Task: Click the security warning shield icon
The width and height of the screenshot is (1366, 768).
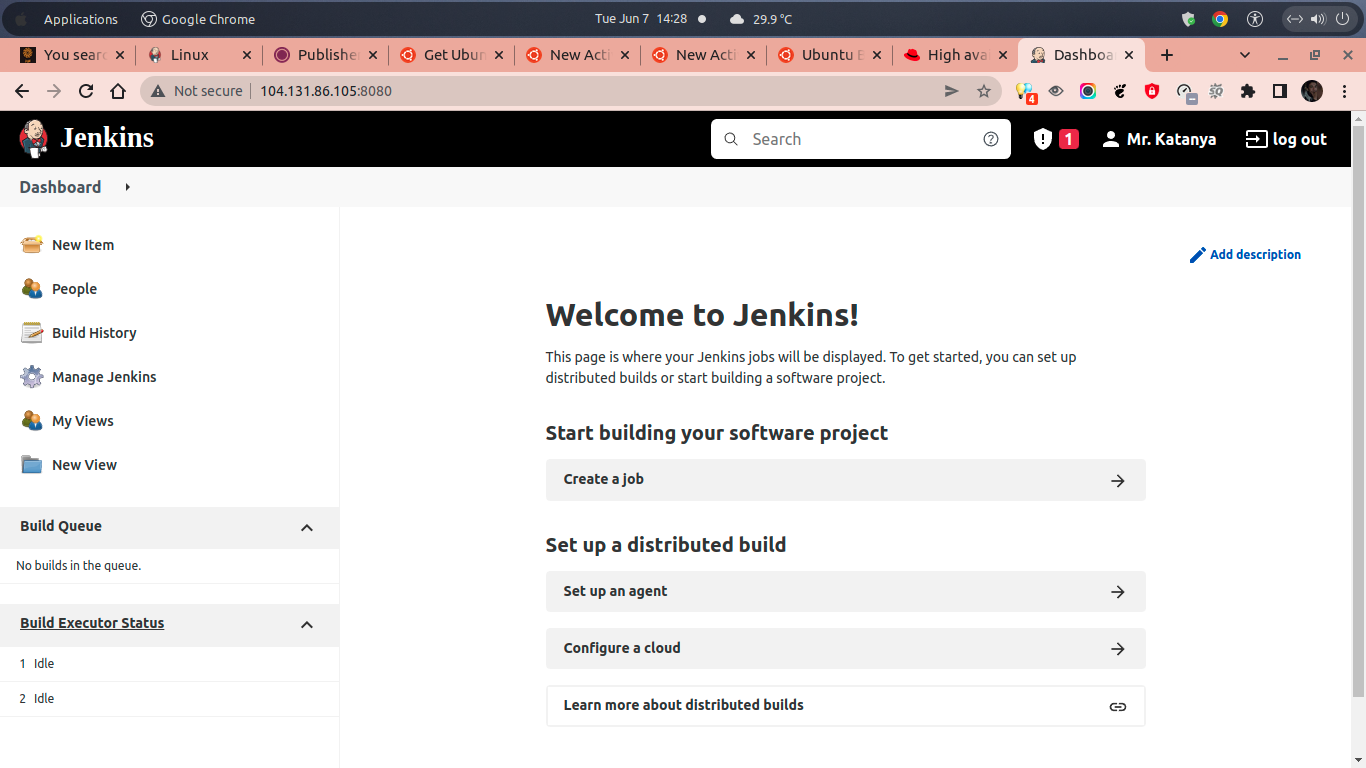Action: pos(1043,139)
